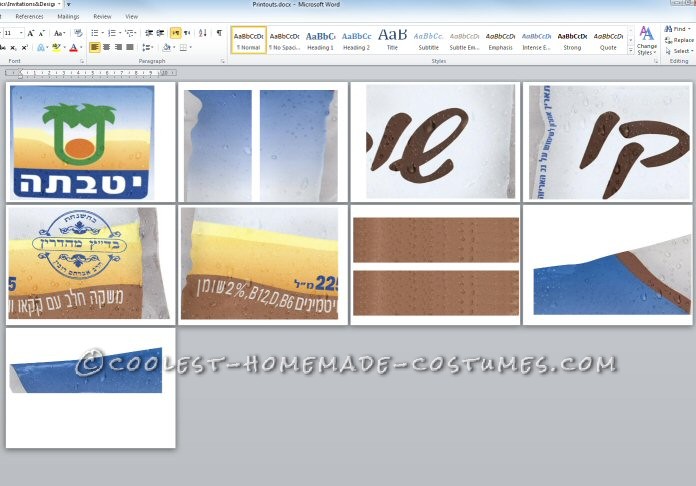Click the Text Effects icon
Screen dimensions: 696x486
41,47
